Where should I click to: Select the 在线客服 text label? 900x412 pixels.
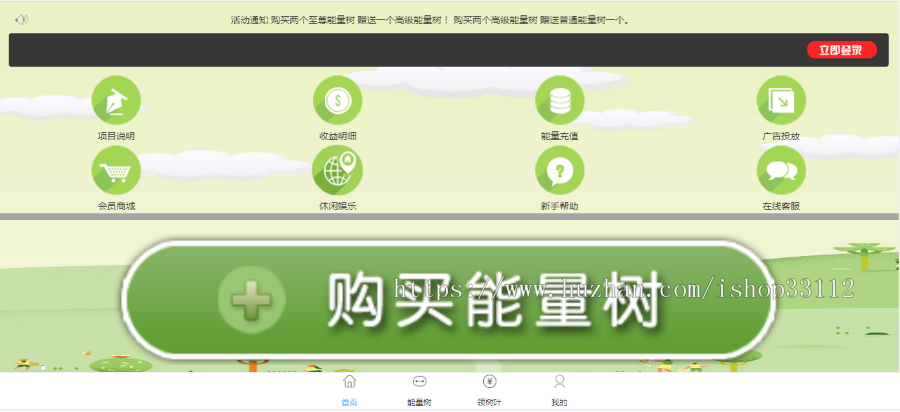781,206
